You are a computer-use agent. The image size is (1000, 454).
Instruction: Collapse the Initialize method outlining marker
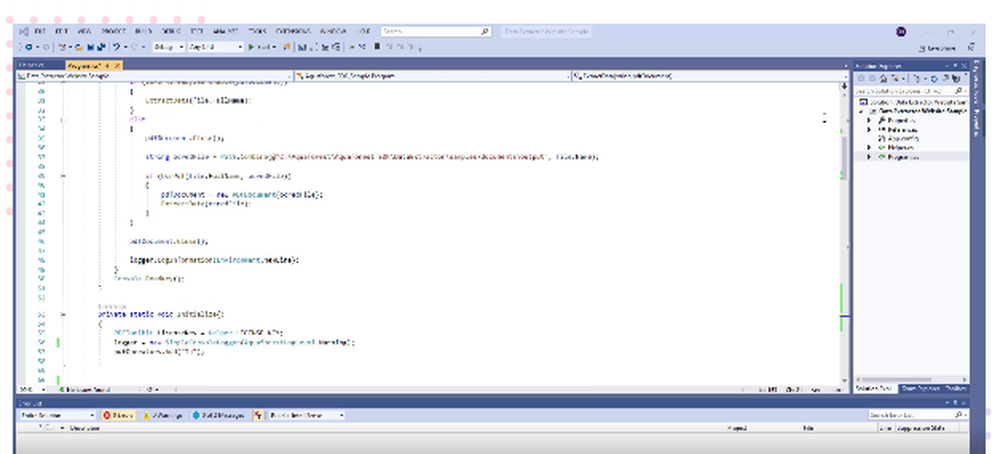pyautogui.click(x=62, y=314)
